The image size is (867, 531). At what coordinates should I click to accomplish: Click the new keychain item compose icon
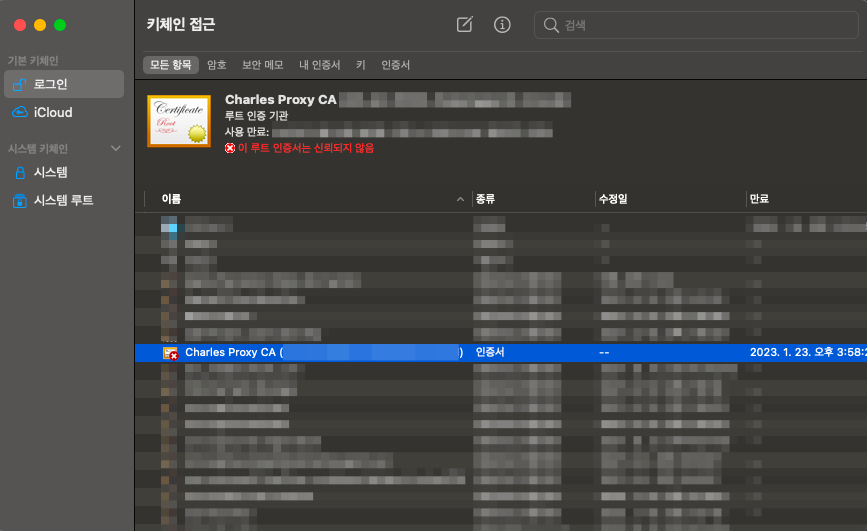[464, 24]
